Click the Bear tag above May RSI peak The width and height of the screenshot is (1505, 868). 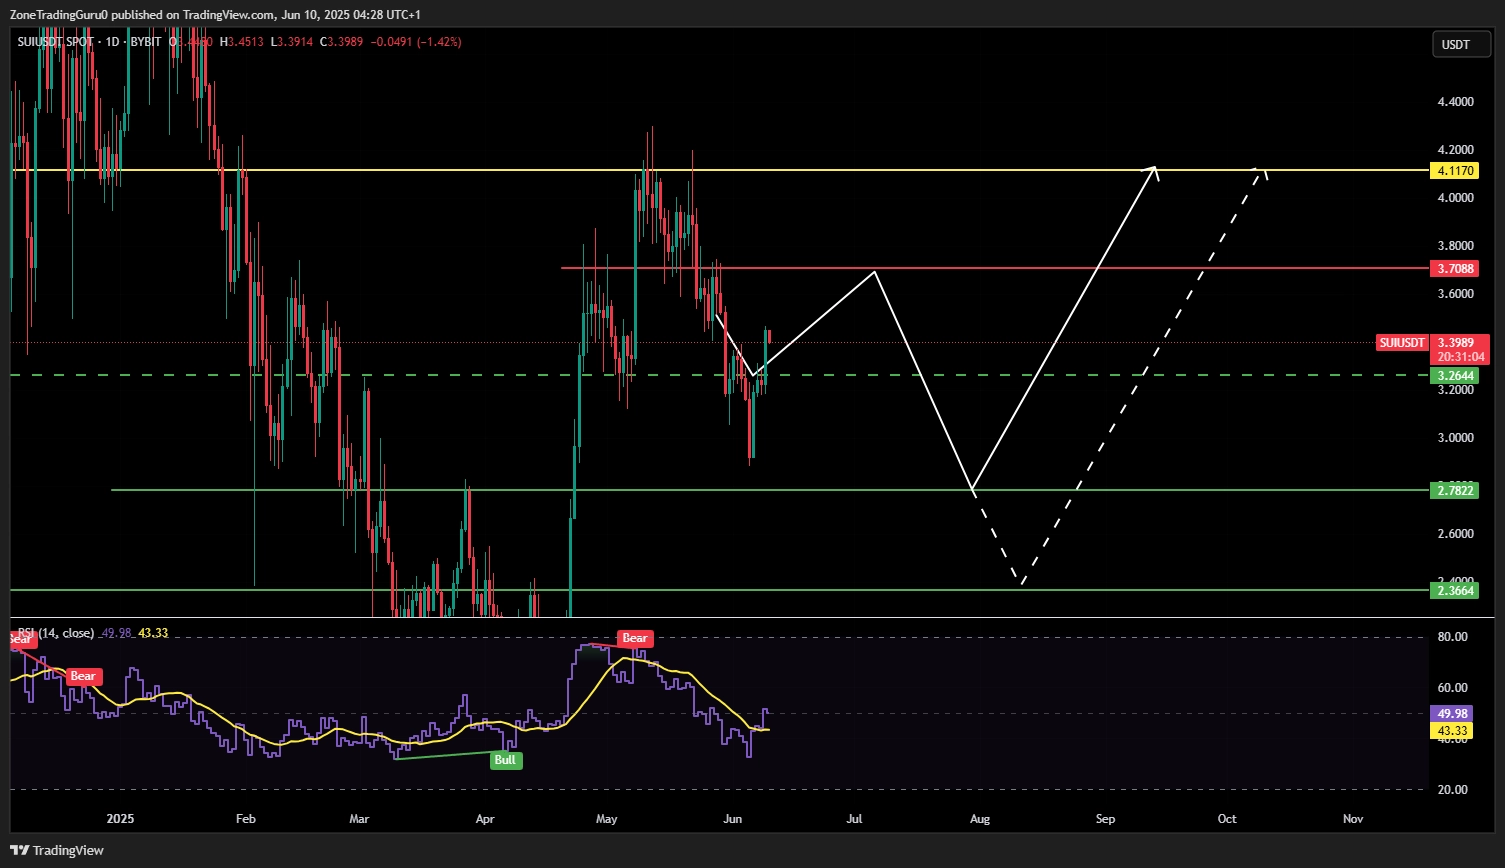635,638
